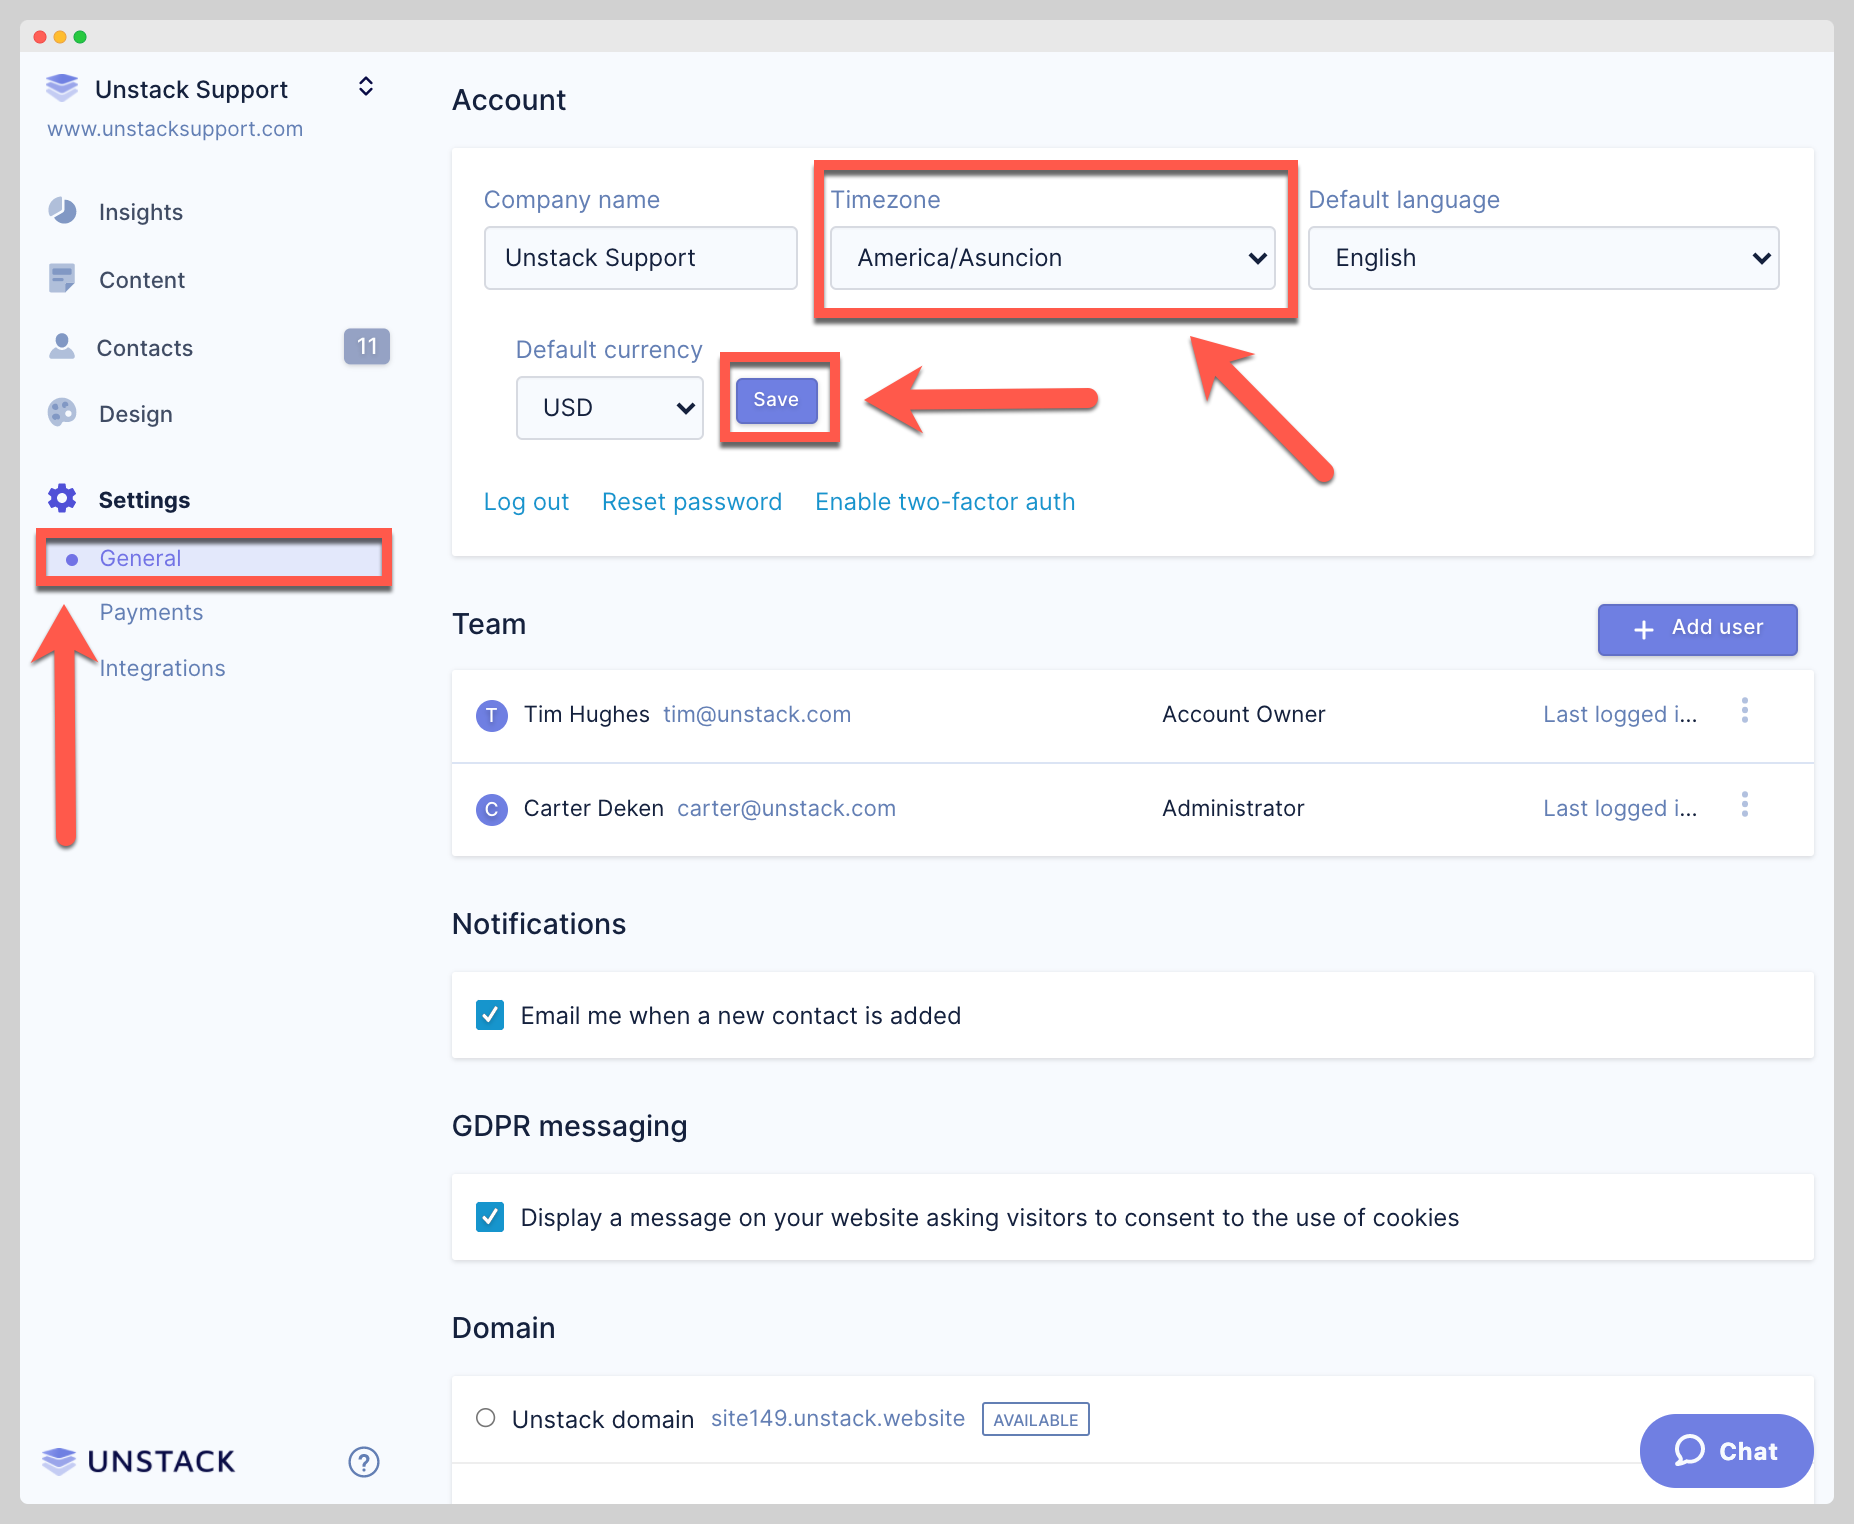Click the Insights pie chart icon
This screenshot has width=1854, height=1524.
pyautogui.click(x=62, y=211)
